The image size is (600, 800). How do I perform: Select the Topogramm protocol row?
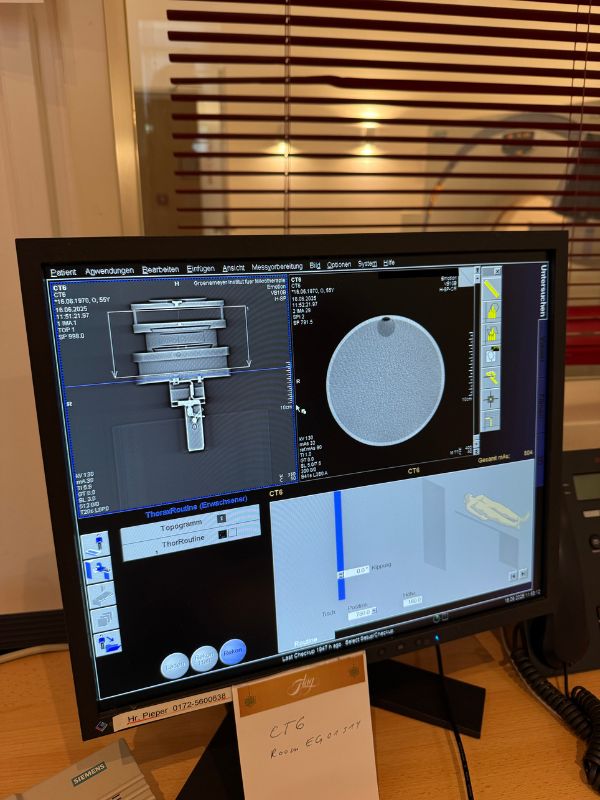[190, 523]
